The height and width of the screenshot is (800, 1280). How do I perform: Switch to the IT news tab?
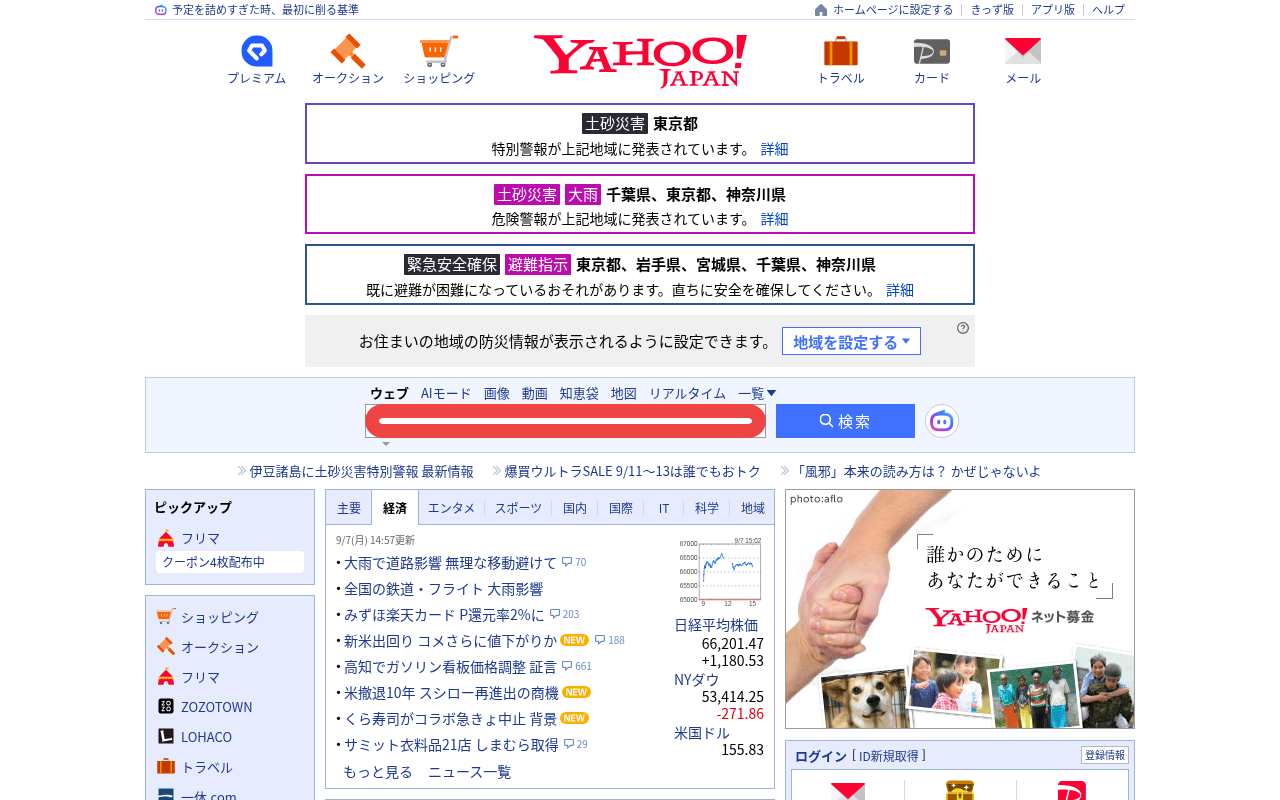(x=664, y=508)
